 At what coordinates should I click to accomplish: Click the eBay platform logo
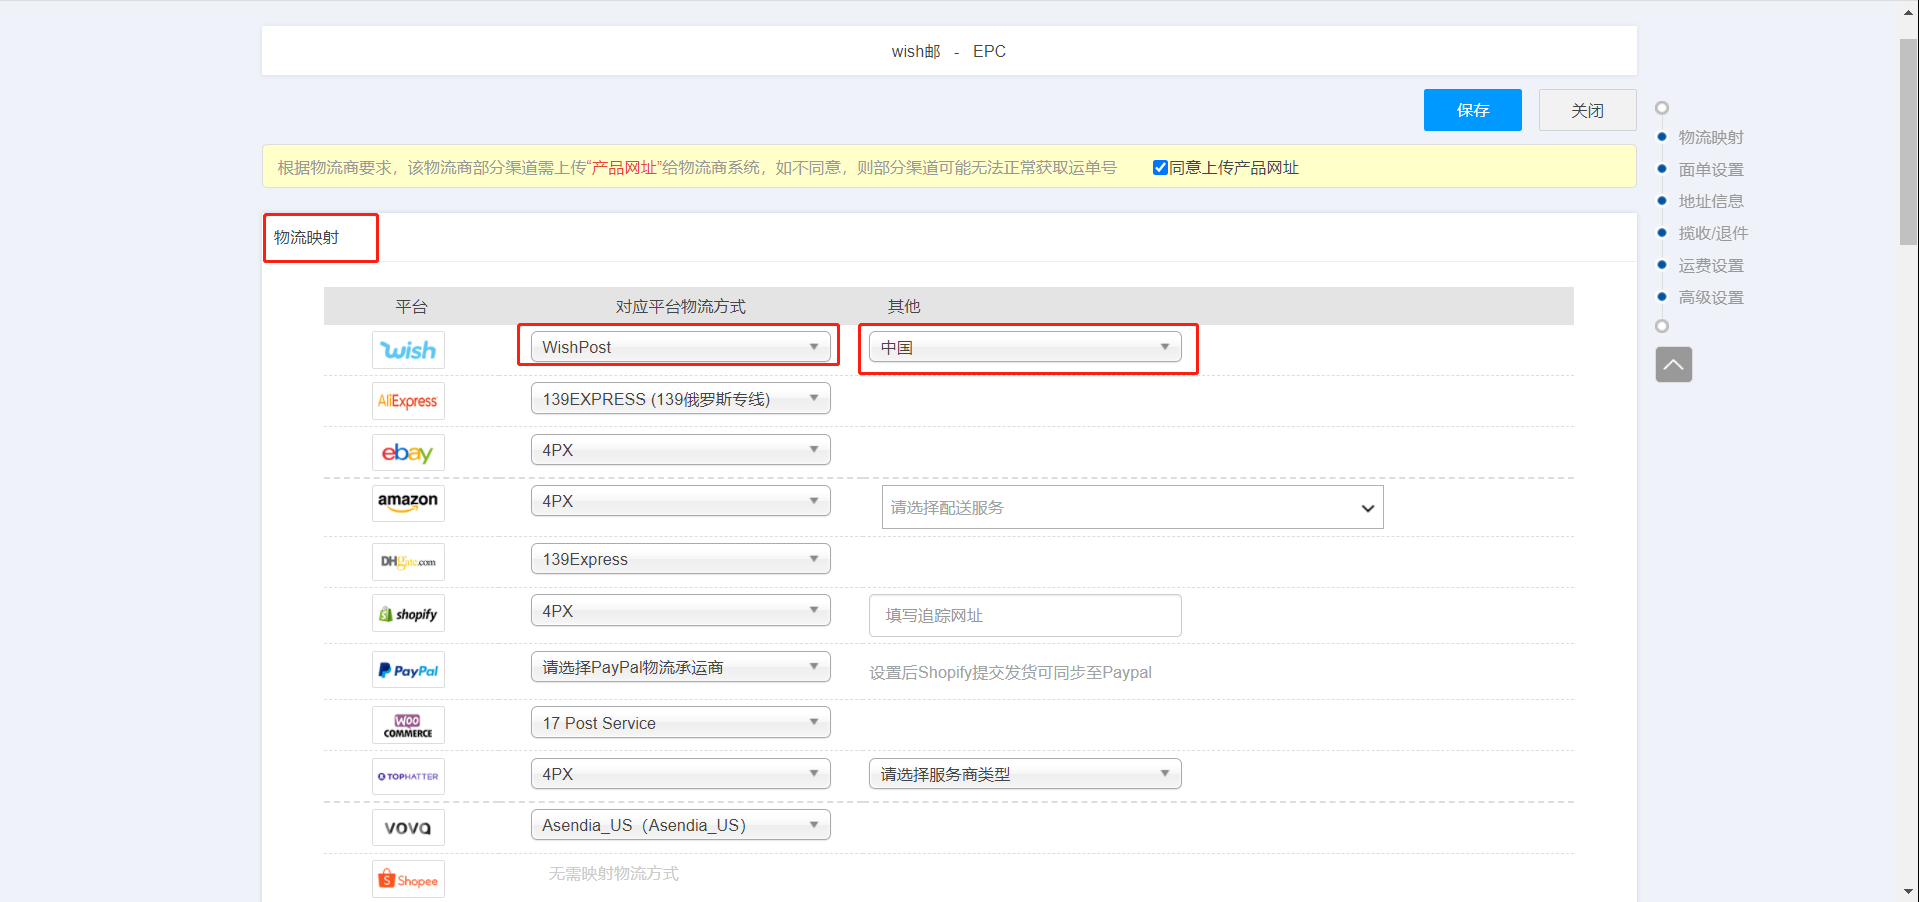tap(408, 452)
